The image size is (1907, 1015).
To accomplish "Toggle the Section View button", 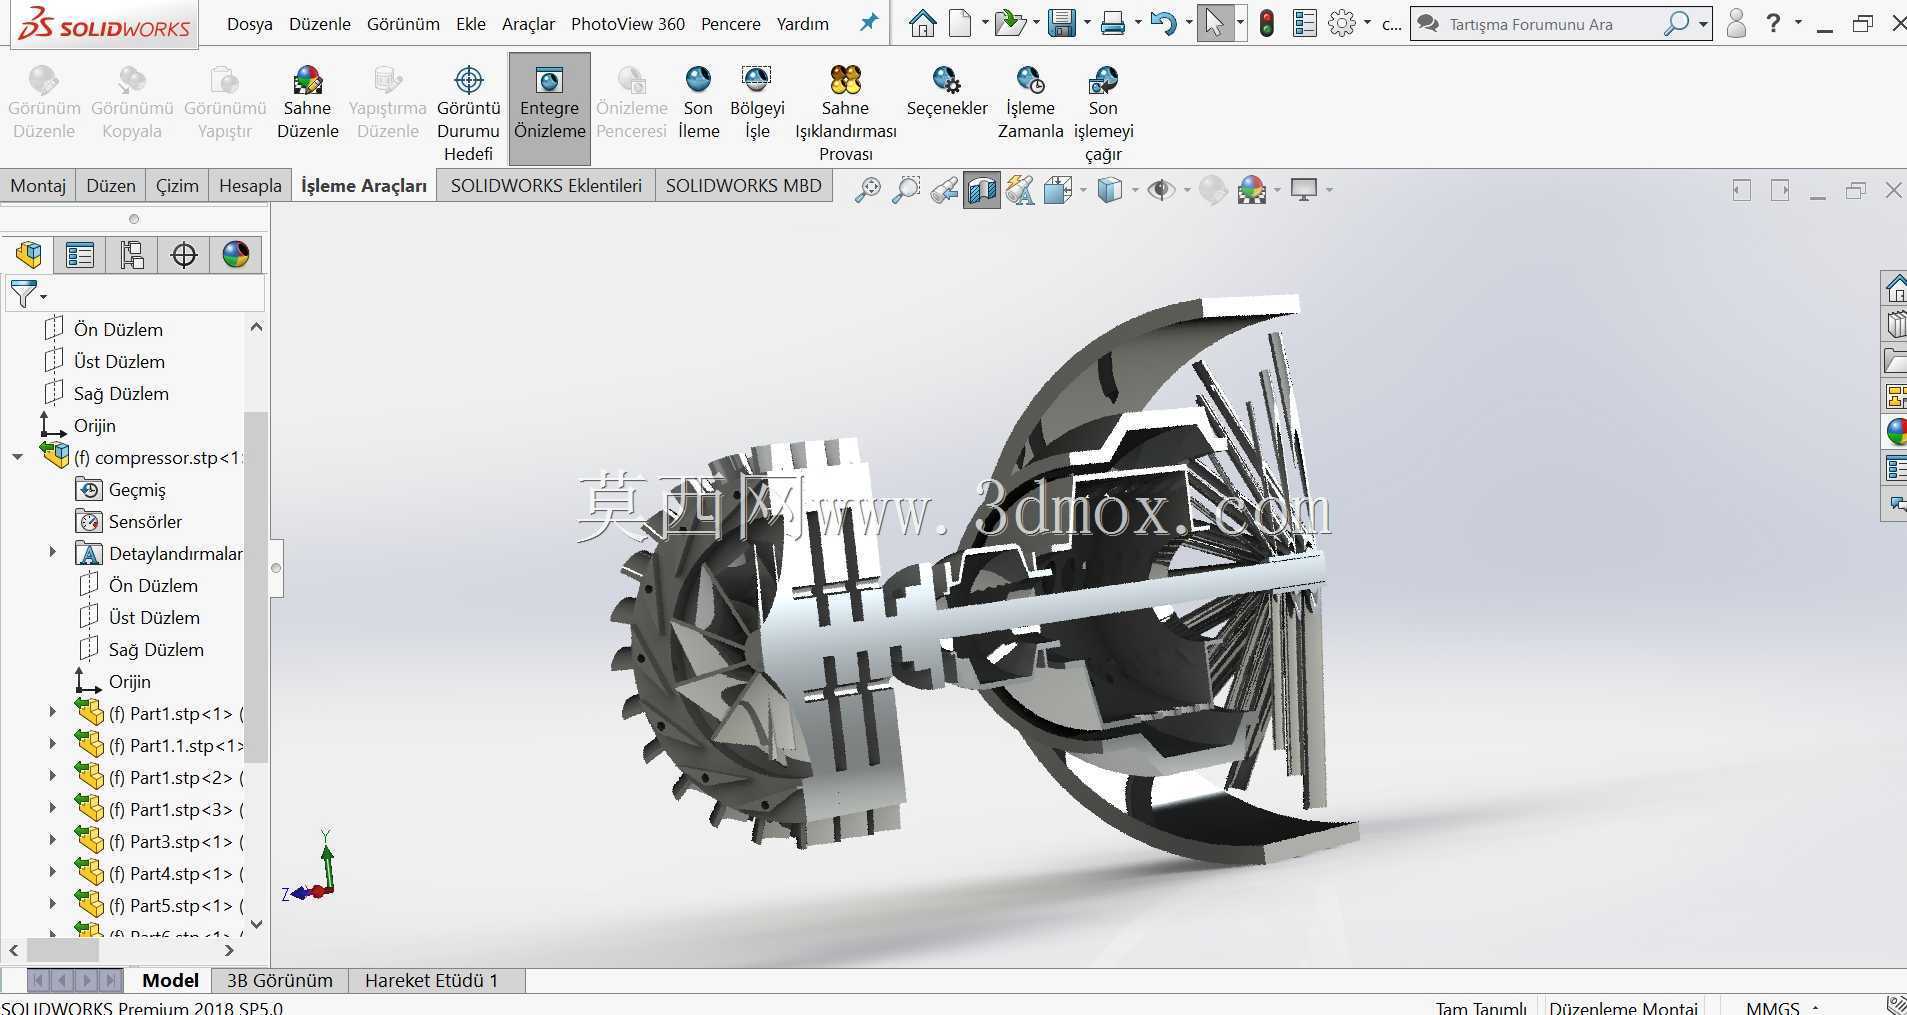I will 982,190.
